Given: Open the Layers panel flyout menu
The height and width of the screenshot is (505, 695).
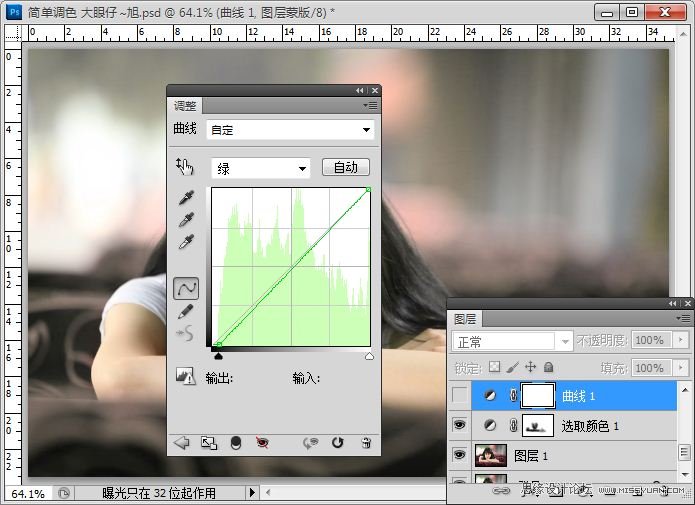Looking at the screenshot, I should pos(683,318).
